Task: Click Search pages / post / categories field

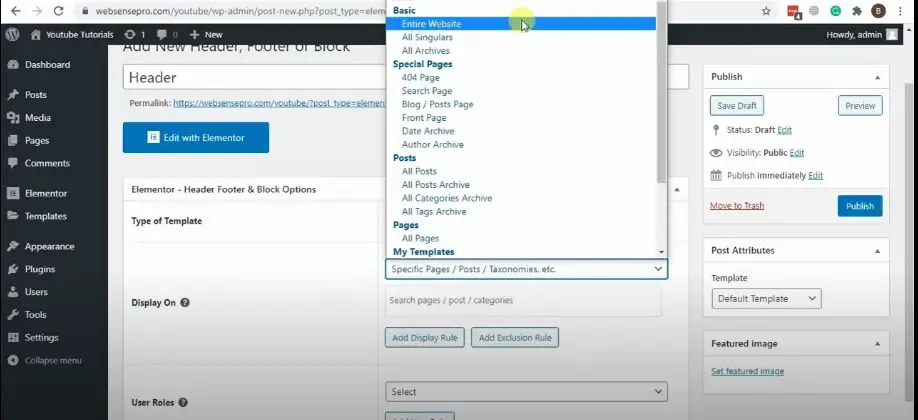Action: [x=523, y=301]
